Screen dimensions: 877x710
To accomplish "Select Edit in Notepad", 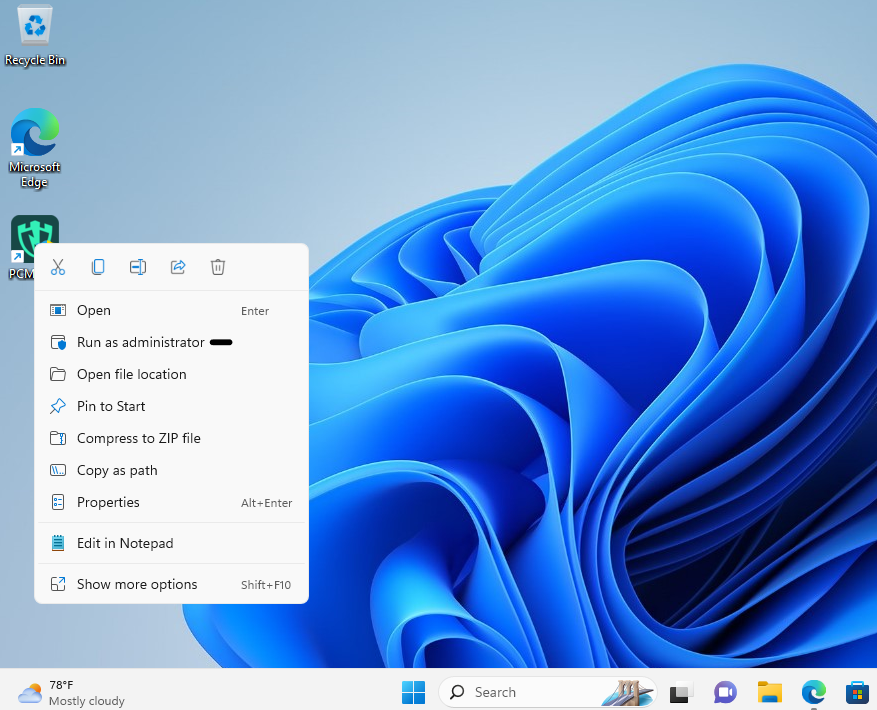I will pyautogui.click(x=125, y=544).
